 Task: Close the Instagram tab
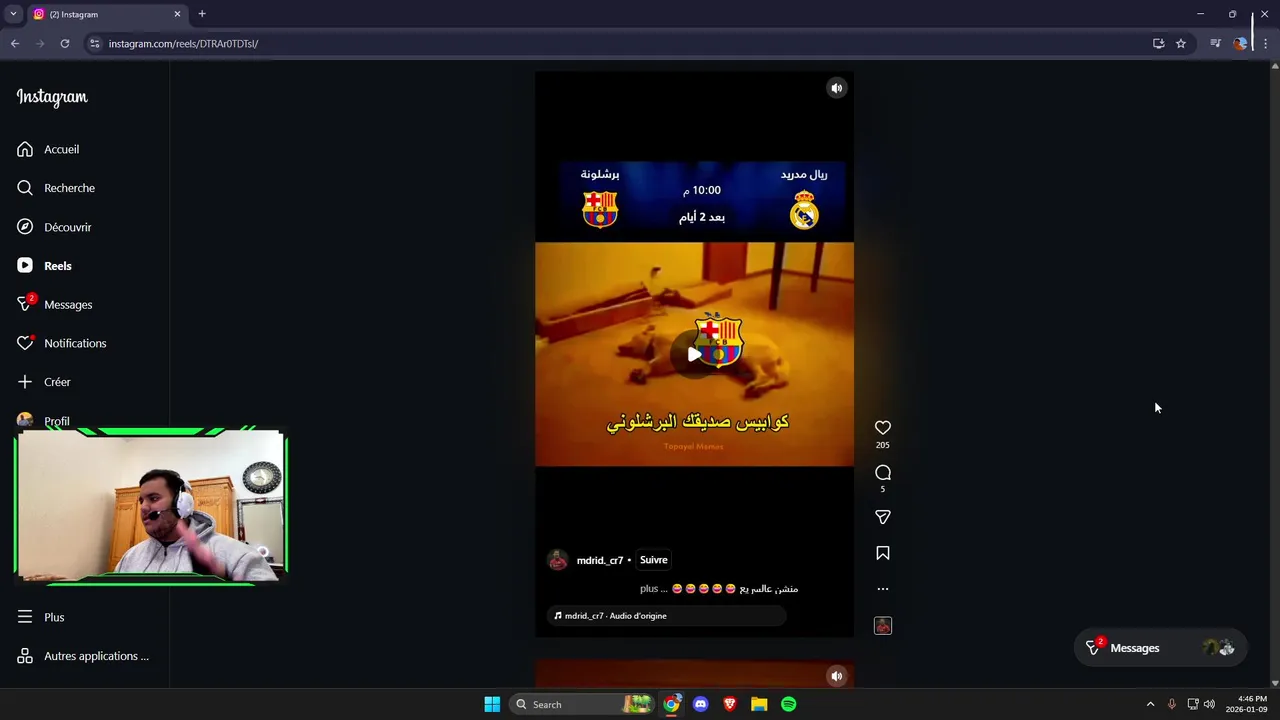(178, 14)
